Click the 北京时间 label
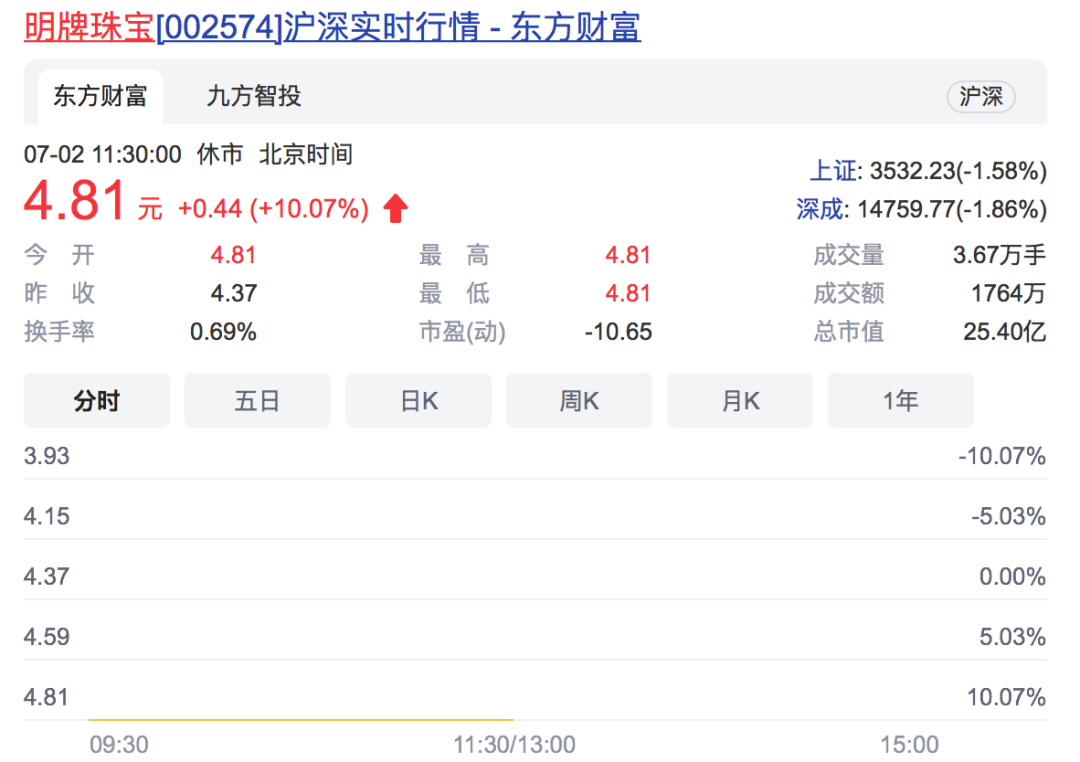Viewport: 1080px width, 762px height. pos(306,154)
